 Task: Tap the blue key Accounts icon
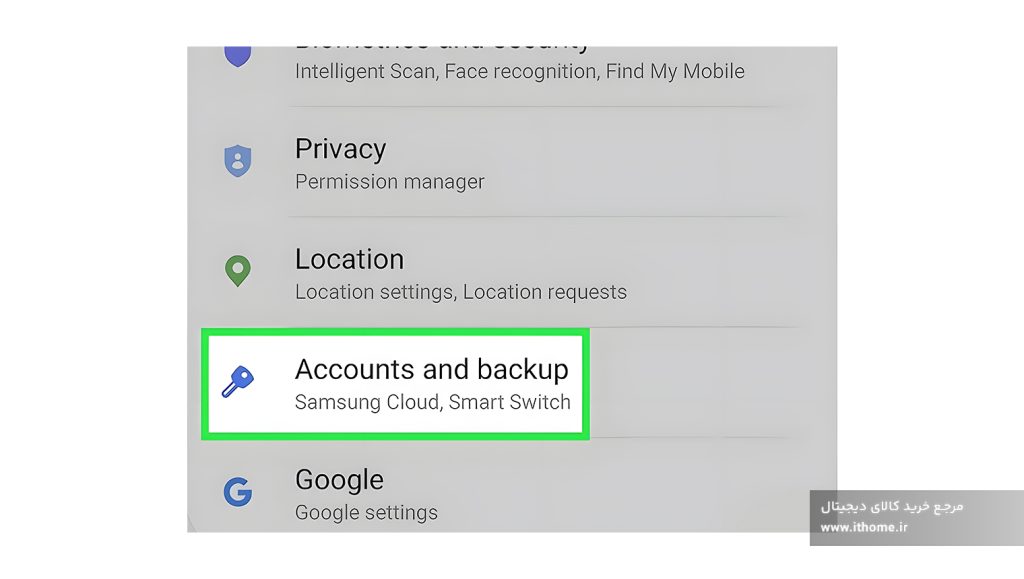click(238, 382)
